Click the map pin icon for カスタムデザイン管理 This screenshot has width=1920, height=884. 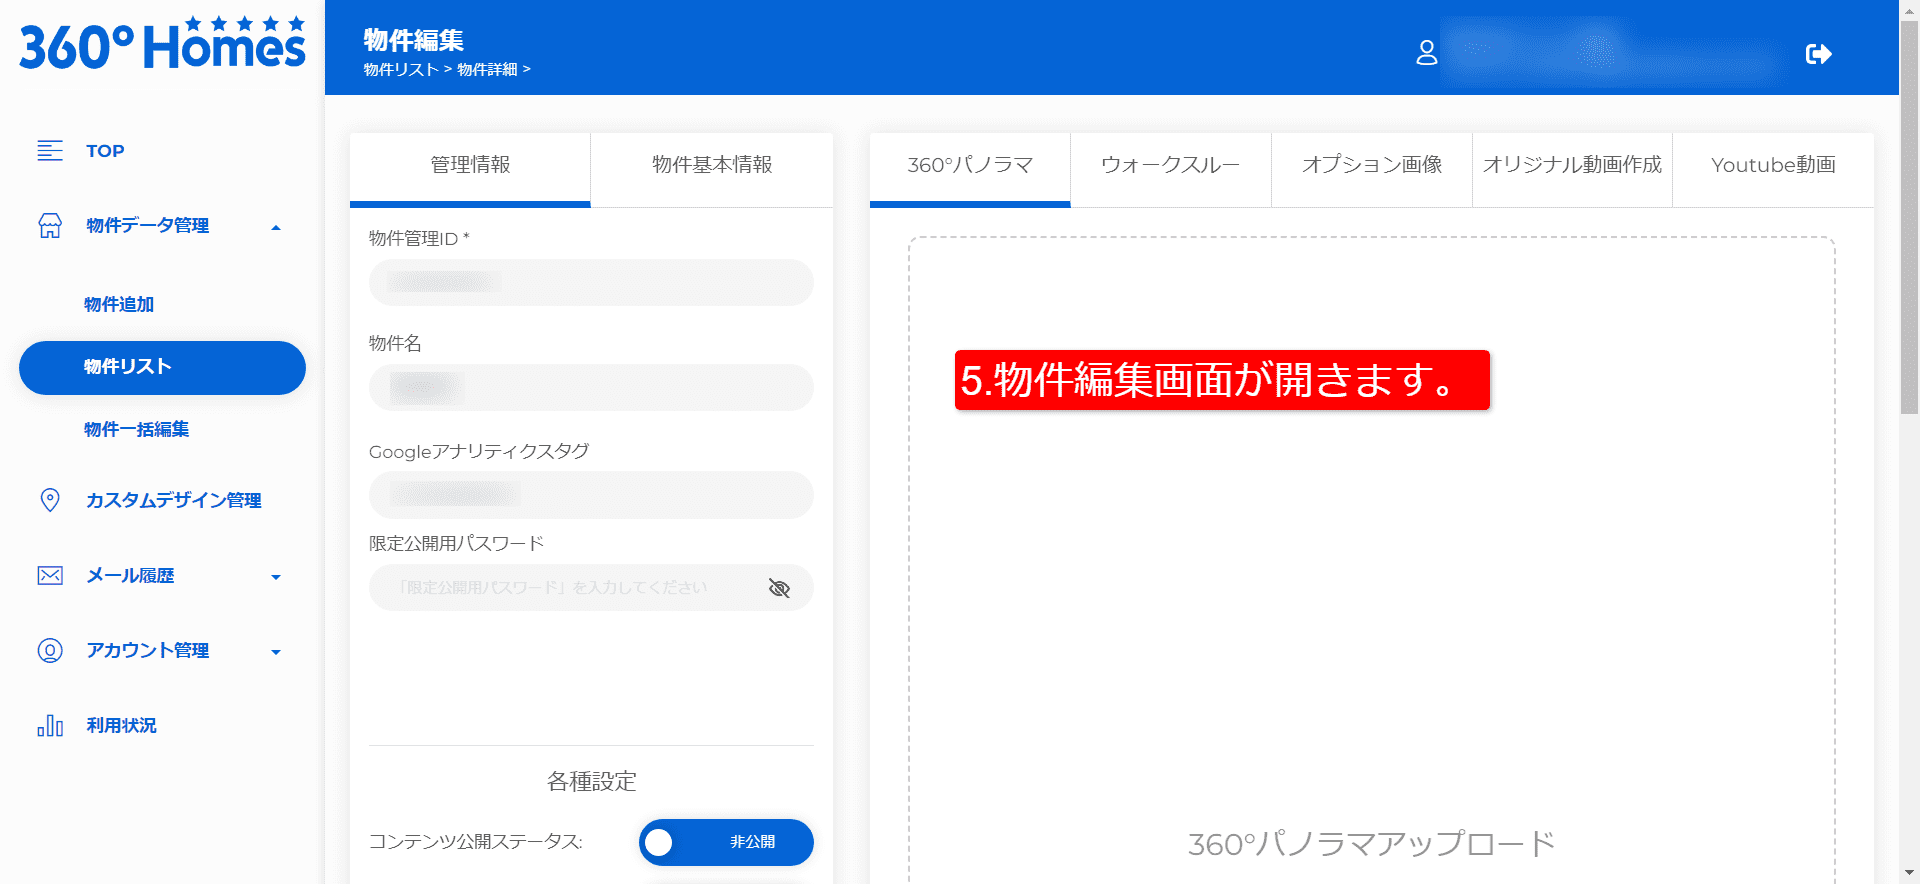50,500
